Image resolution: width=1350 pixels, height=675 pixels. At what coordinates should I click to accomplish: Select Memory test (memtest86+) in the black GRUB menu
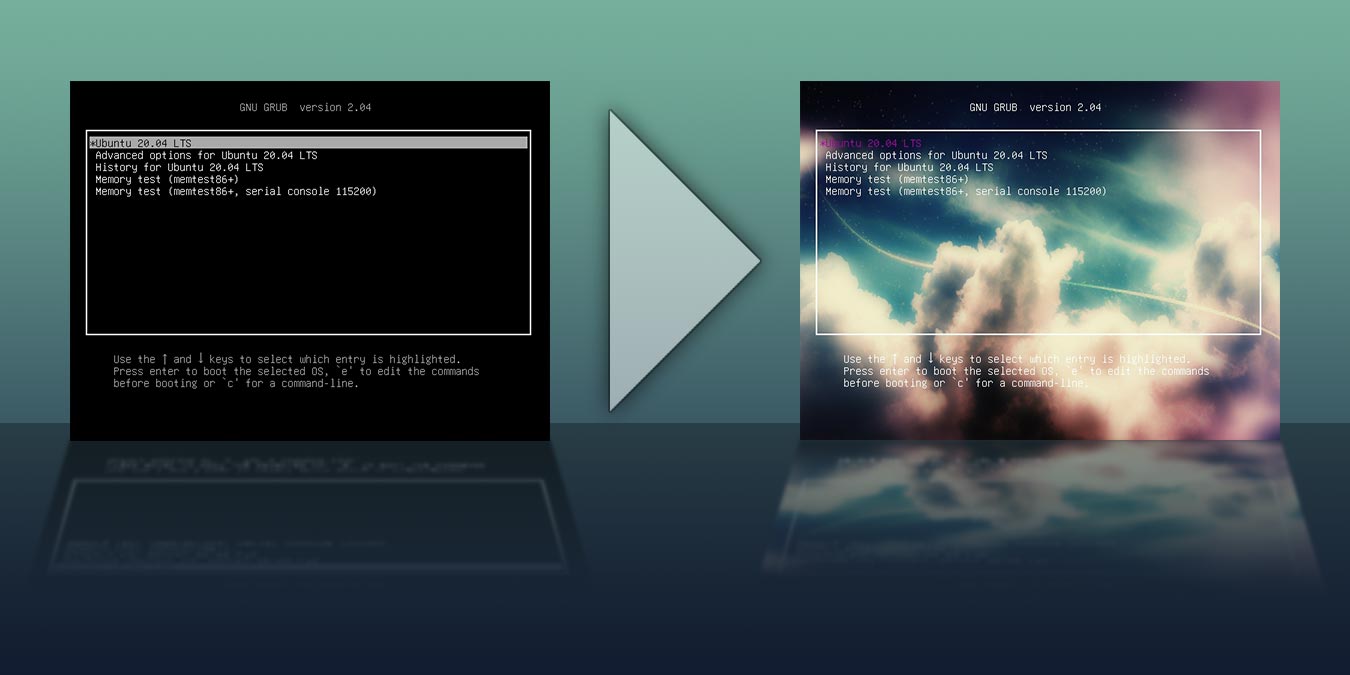pos(167,179)
